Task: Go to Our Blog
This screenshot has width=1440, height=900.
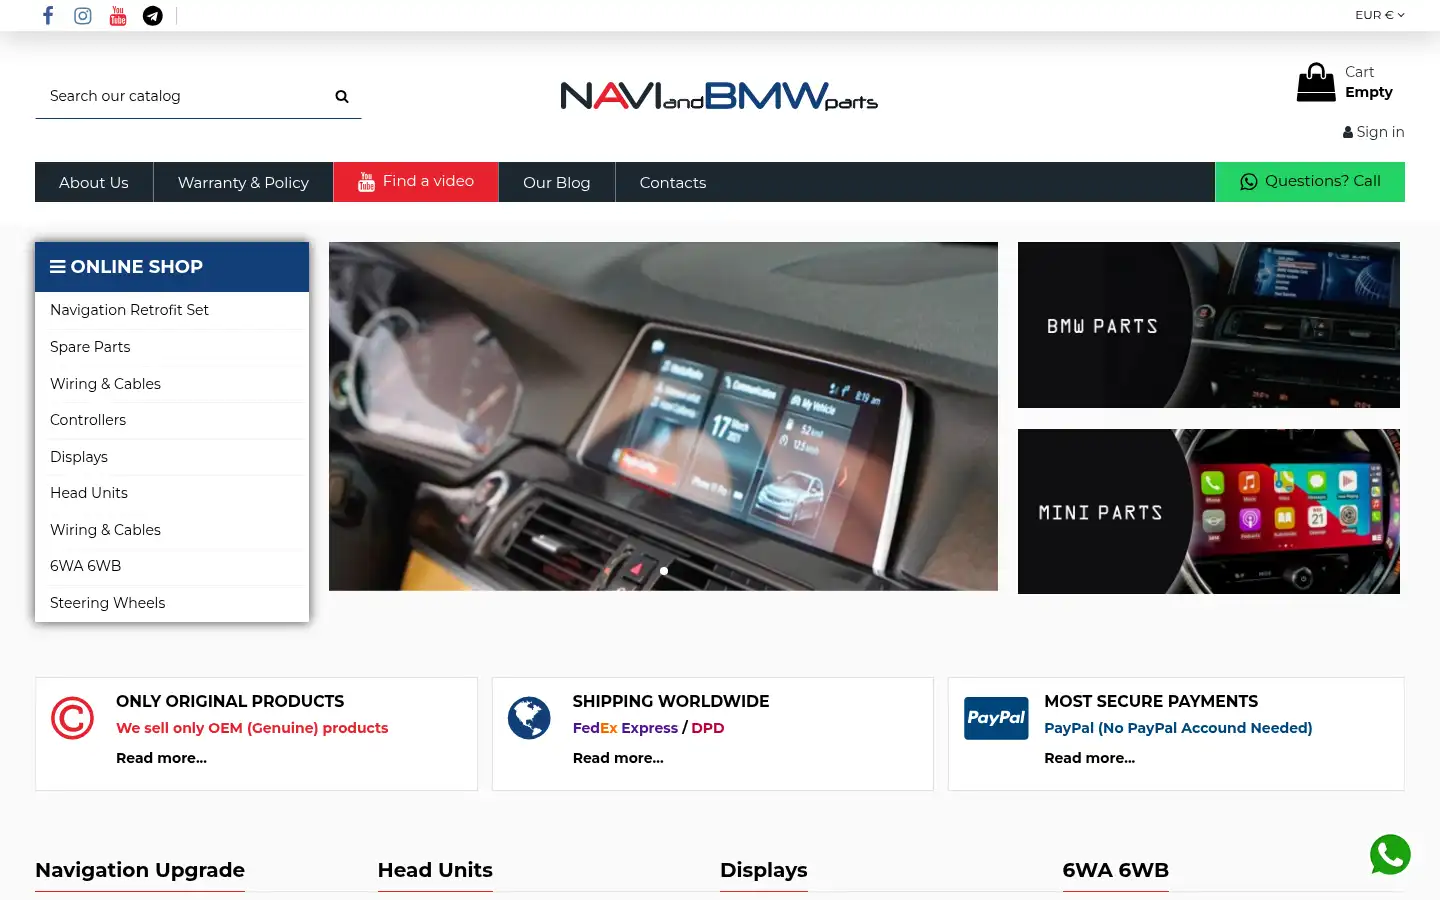Action: coord(557,182)
